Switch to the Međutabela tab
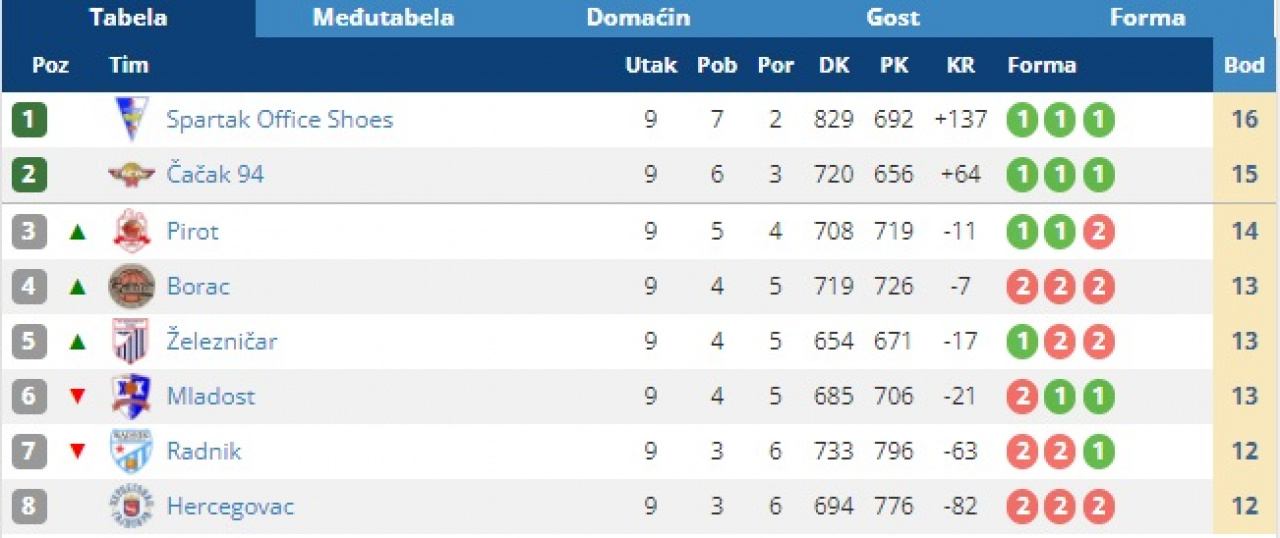 [383, 18]
